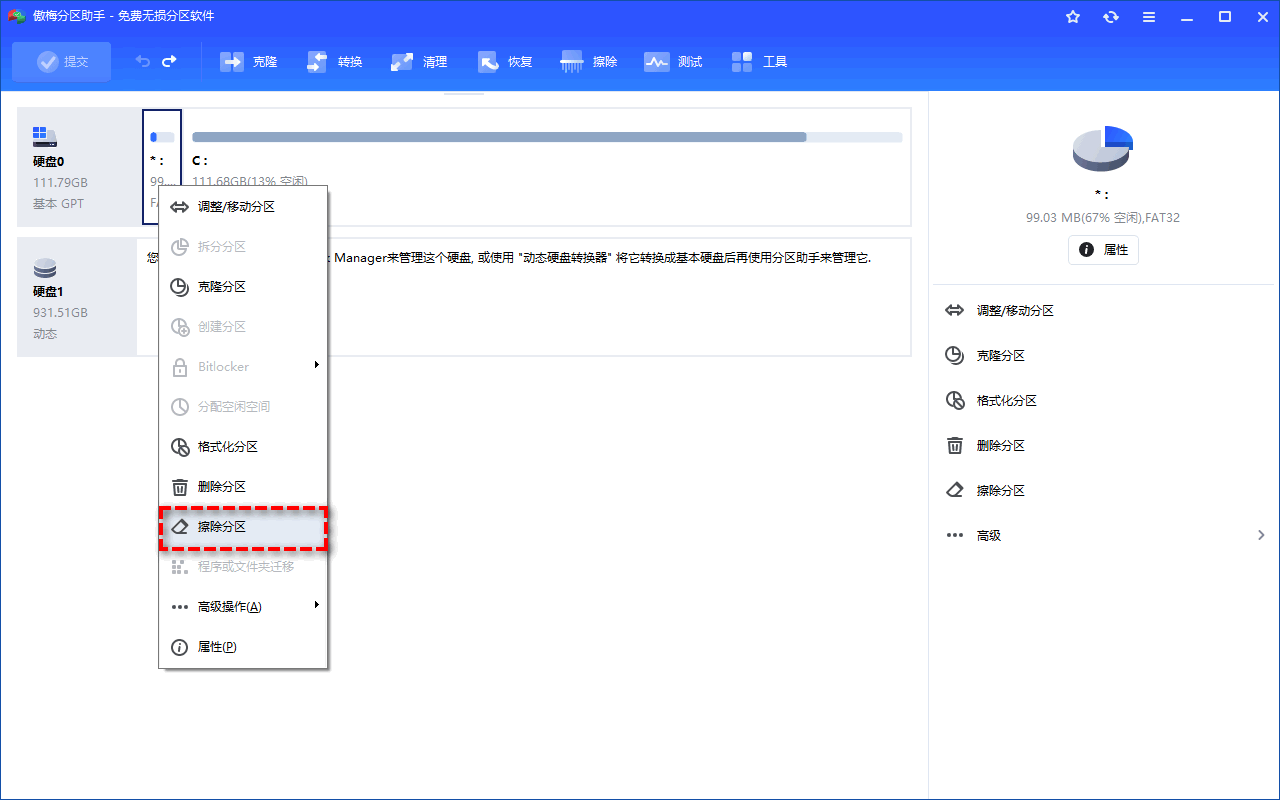Click 删除分区 in the right panel

tap(1000, 446)
